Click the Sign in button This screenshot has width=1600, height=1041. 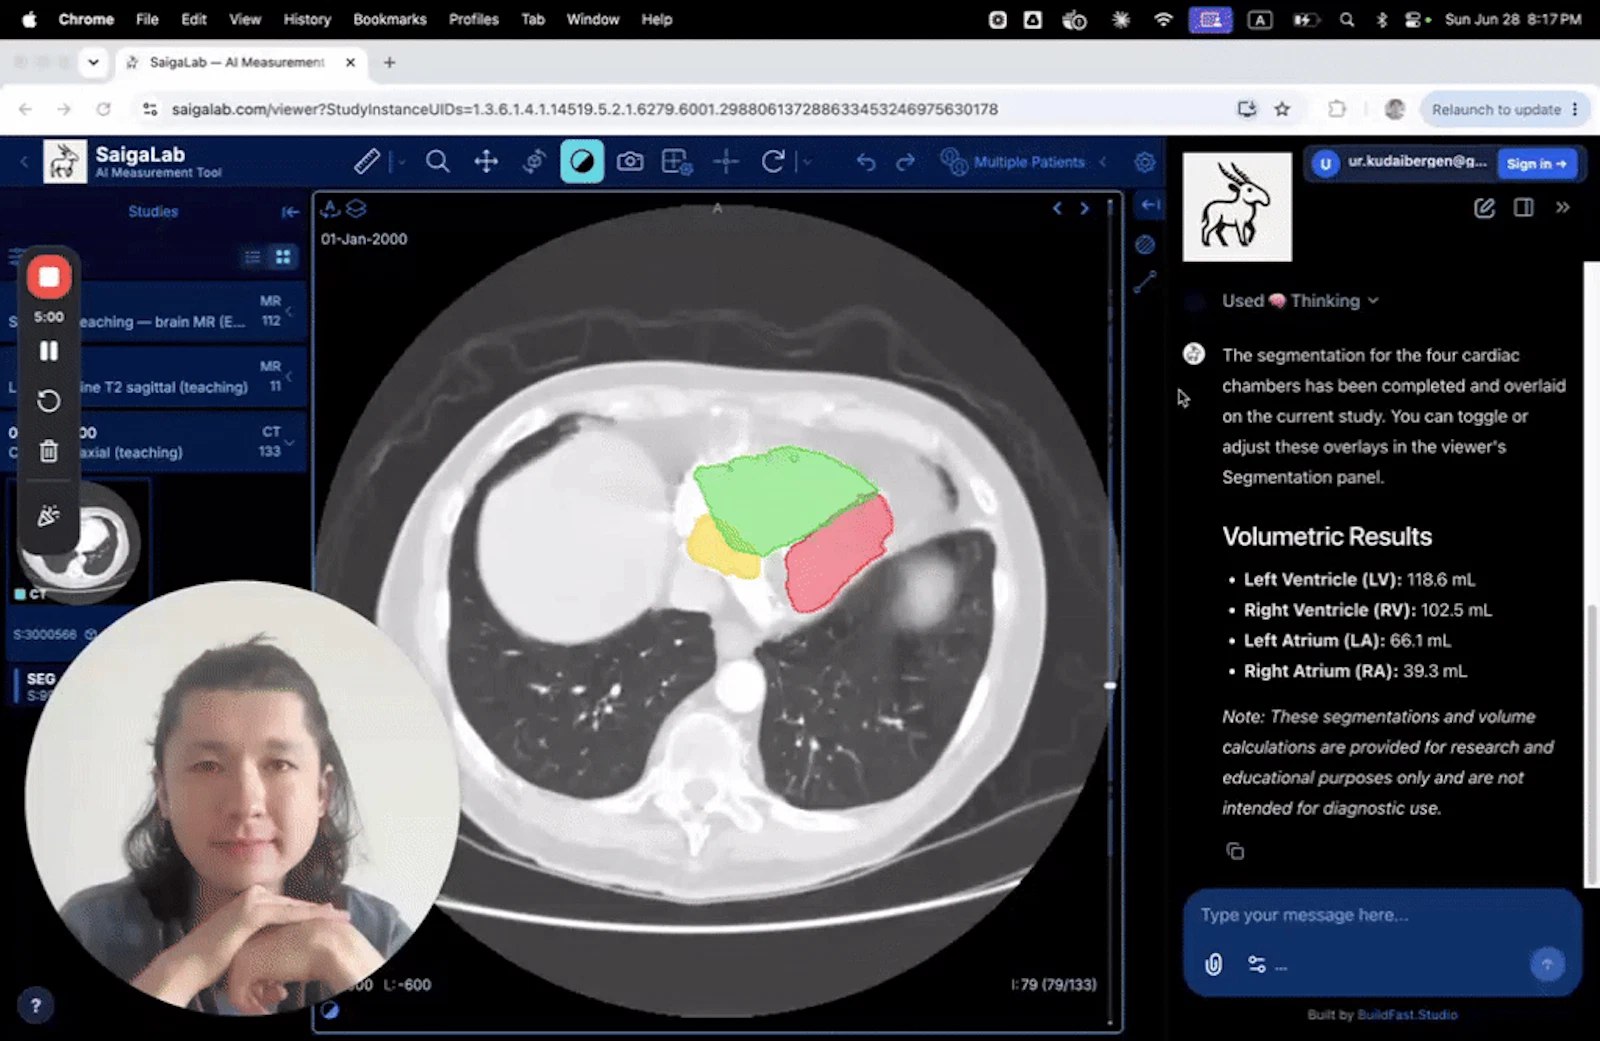click(x=1537, y=164)
